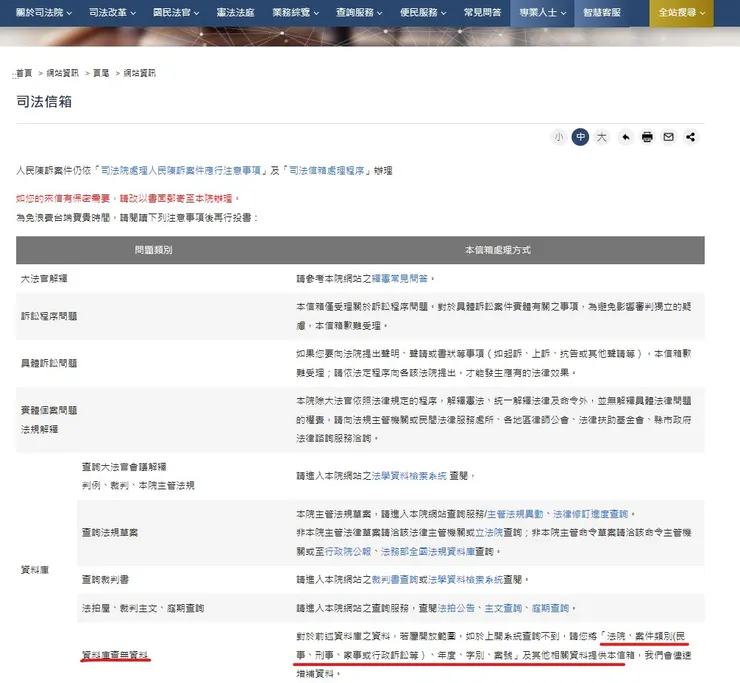Click the 本信箱處理方式 column header
740x683 pixels.
coord(498,250)
